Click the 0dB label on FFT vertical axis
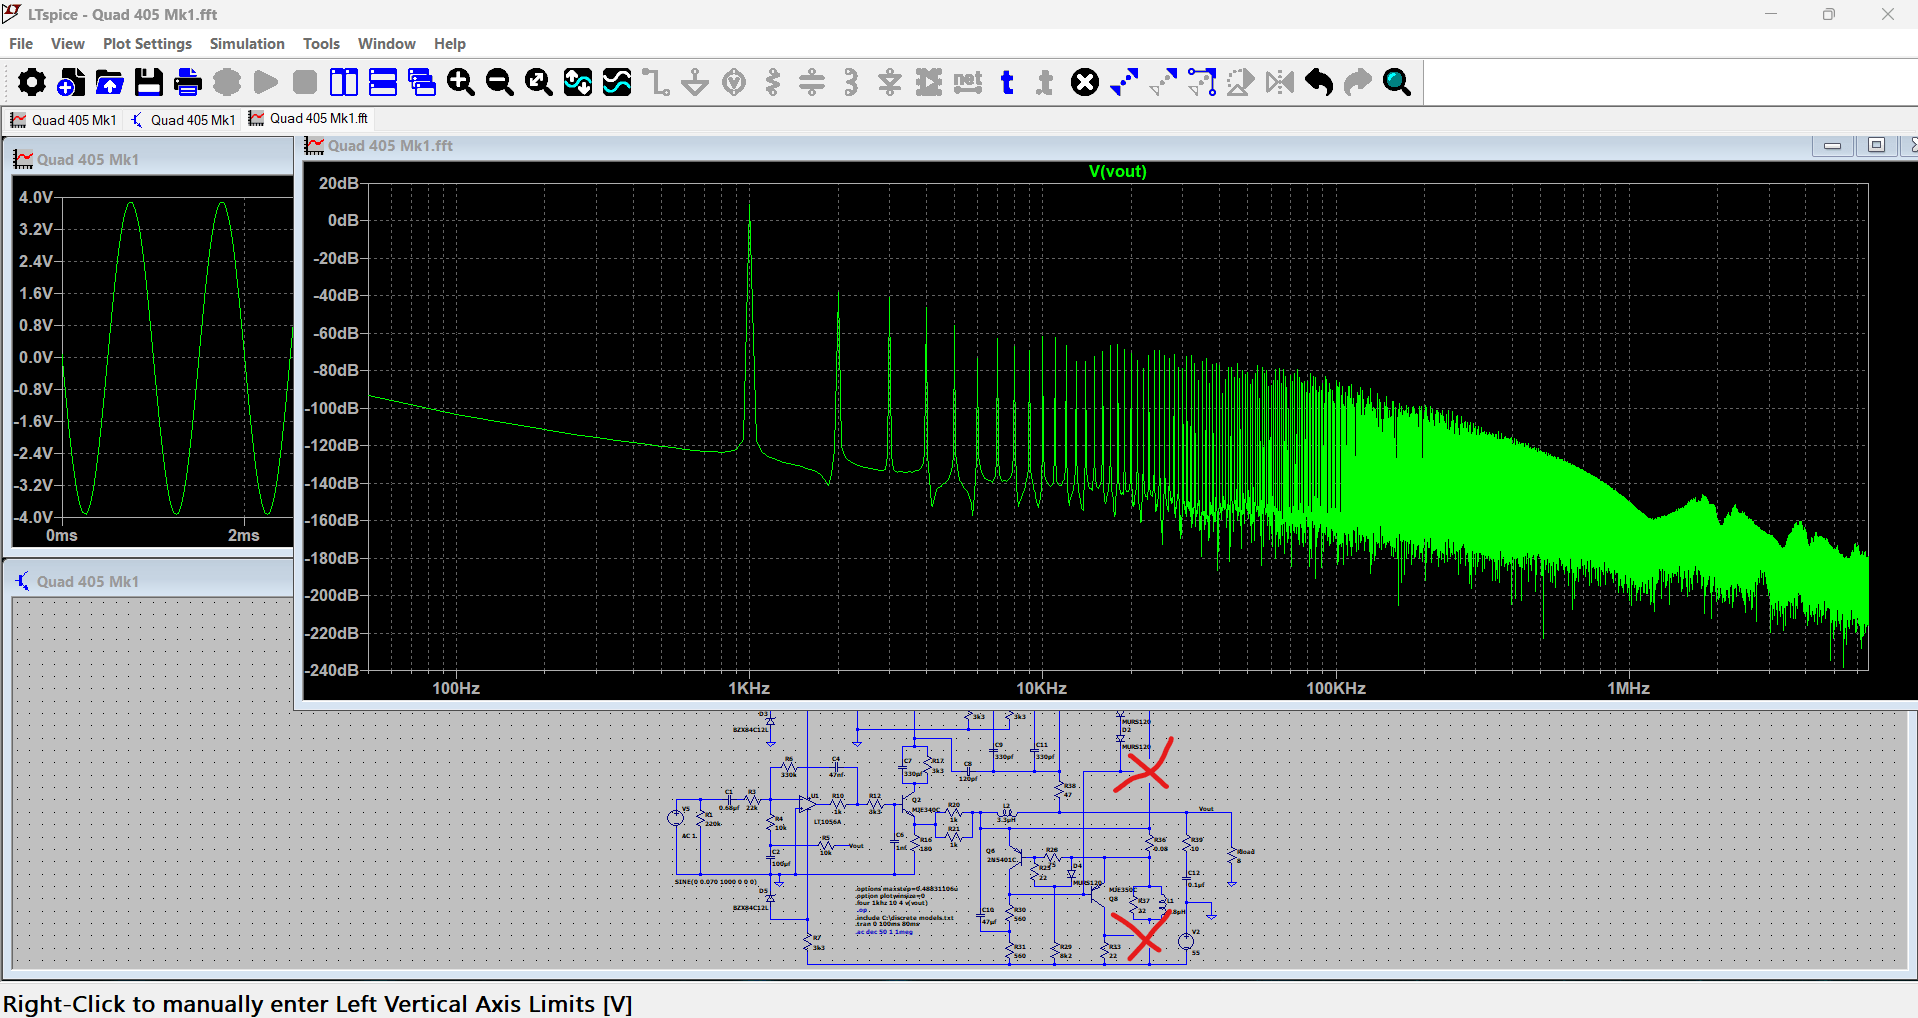1918x1018 pixels. pyautogui.click(x=343, y=220)
